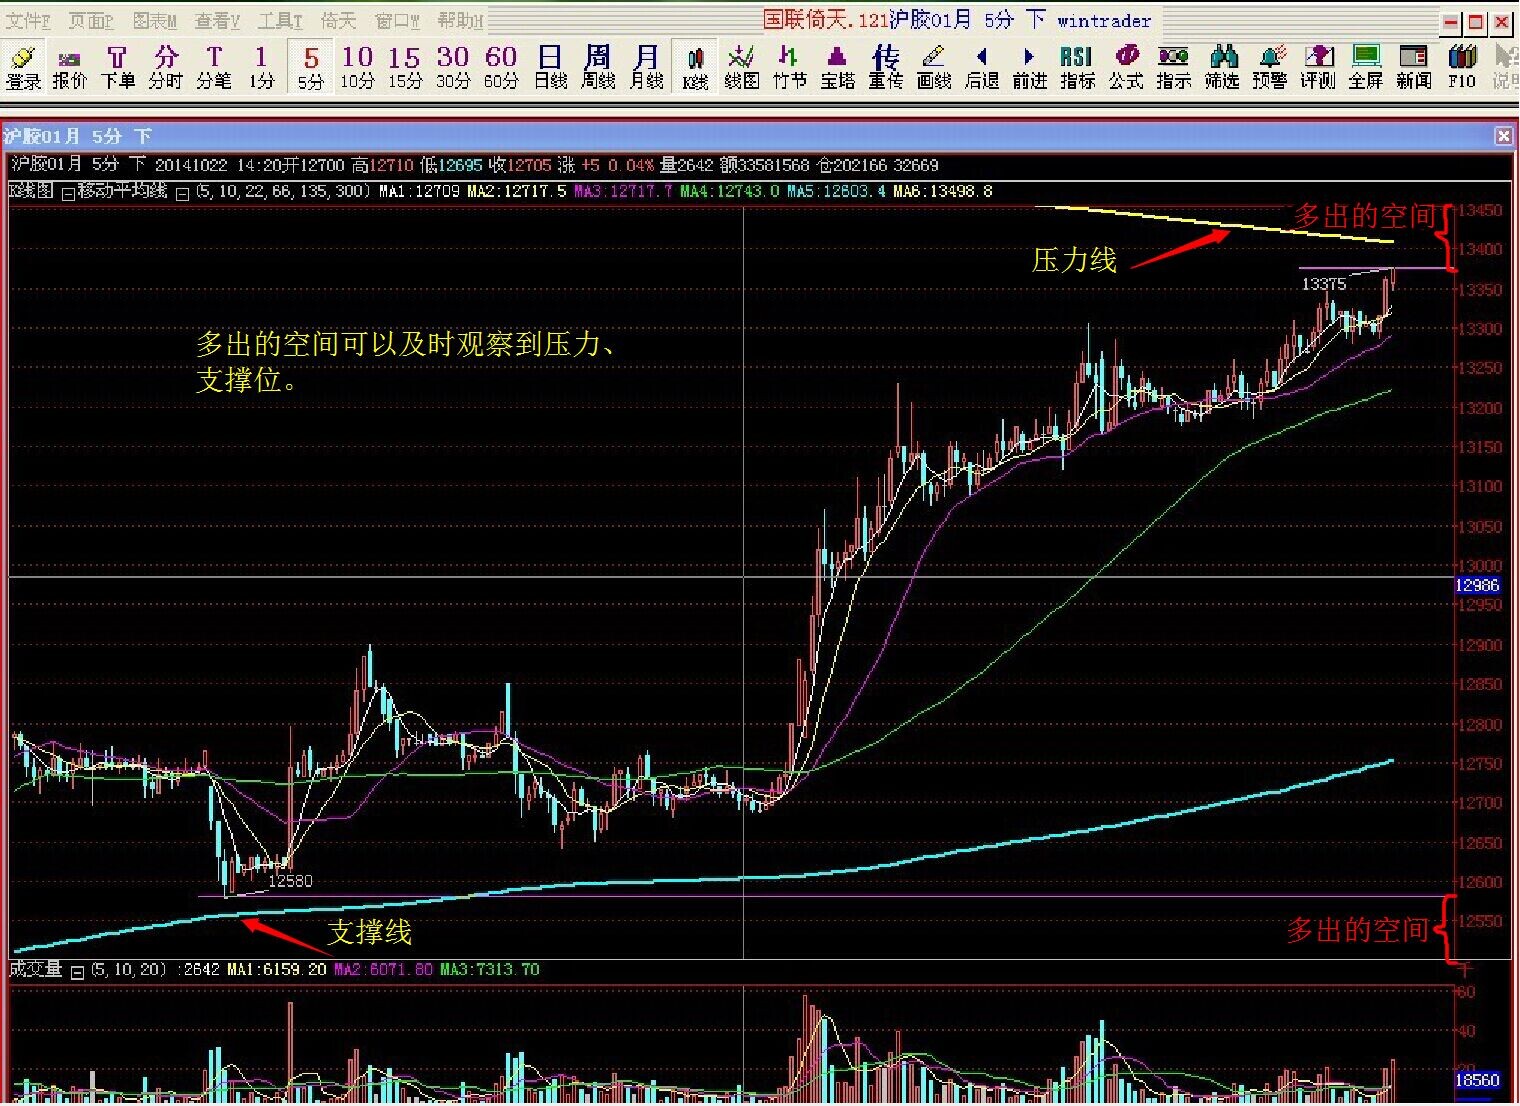
Task: Click the 下单 place order icon
Action: pos(117,67)
